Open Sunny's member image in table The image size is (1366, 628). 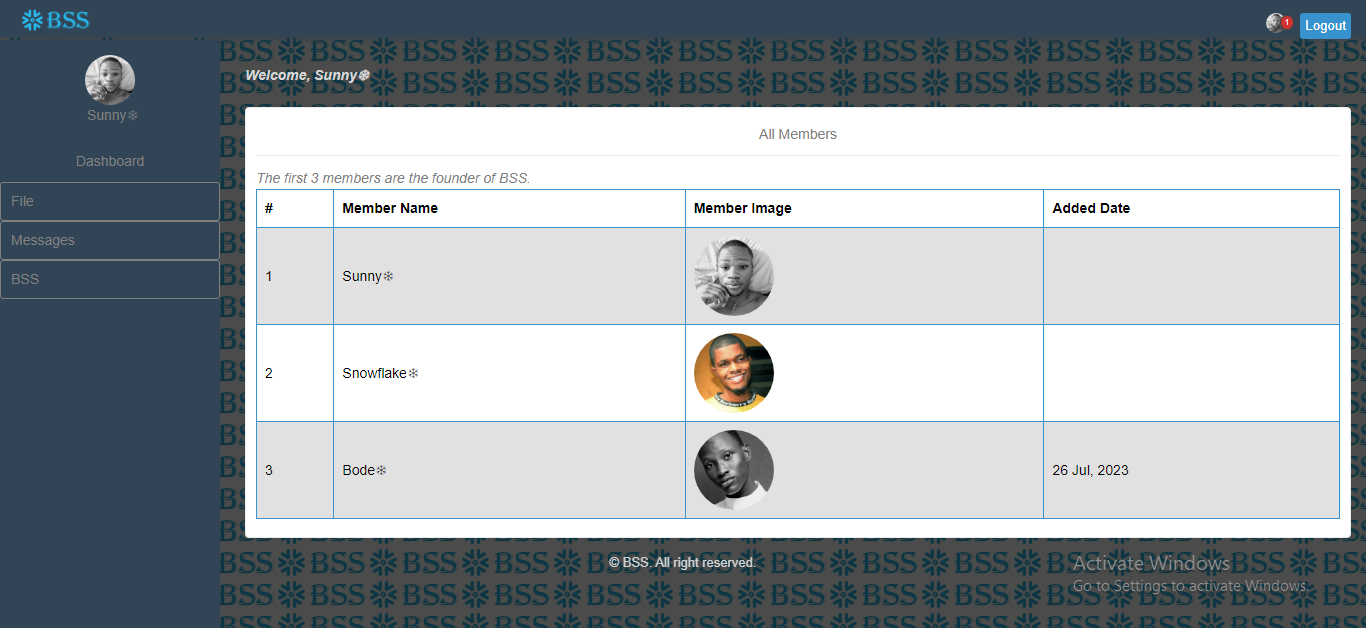[x=734, y=276]
